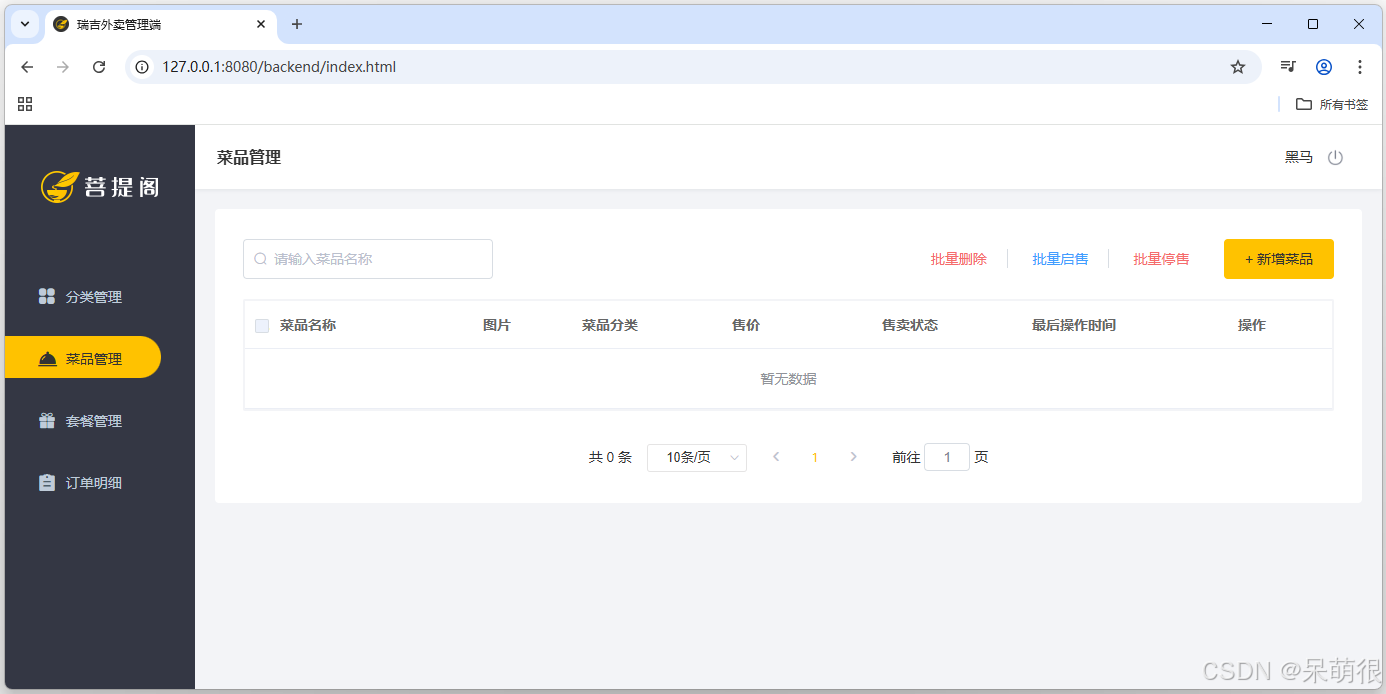
Task: Click the 最后操作时间 column header
Action: pos(1074,325)
